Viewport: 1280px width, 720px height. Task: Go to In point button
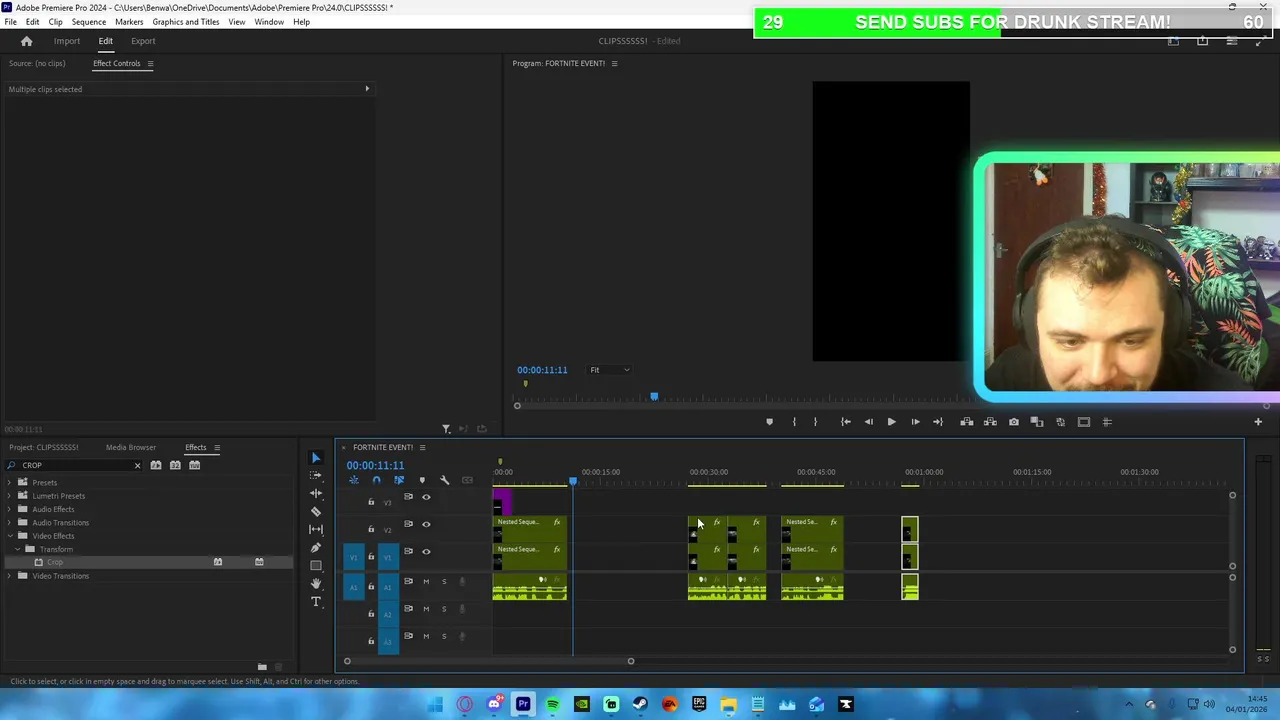click(845, 422)
